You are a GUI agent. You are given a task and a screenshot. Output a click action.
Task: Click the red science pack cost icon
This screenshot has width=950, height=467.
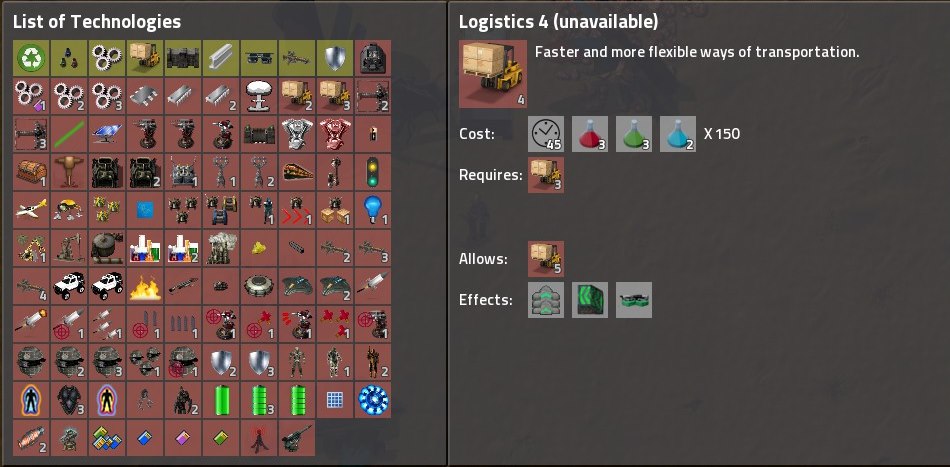[590, 134]
